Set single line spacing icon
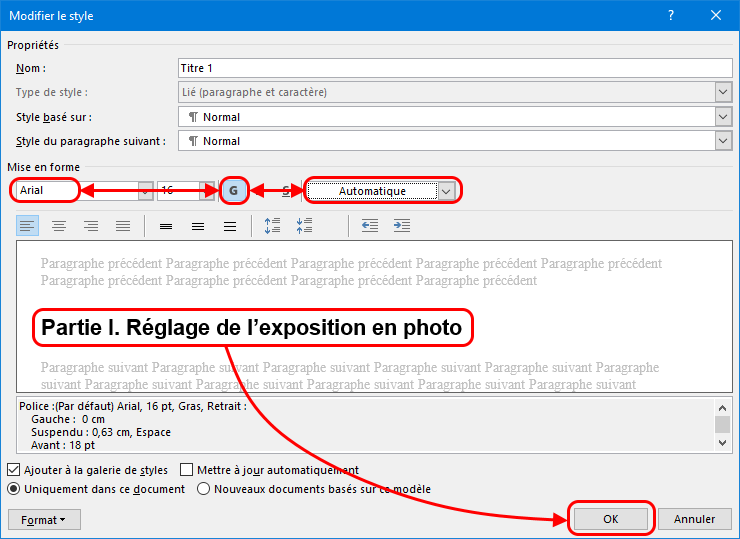The width and height of the screenshot is (740, 539). pyautogui.click(x=166, y=226)
